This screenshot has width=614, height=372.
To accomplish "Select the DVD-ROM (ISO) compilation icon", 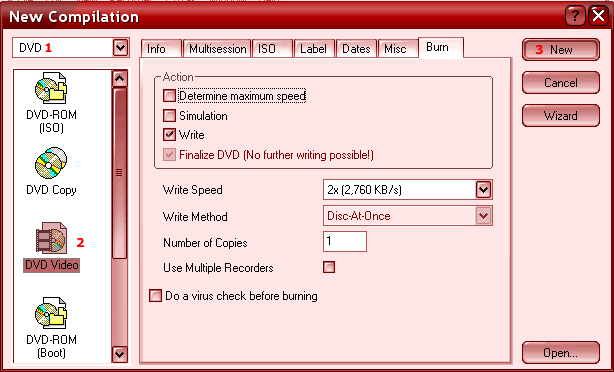I will point(51,103).
